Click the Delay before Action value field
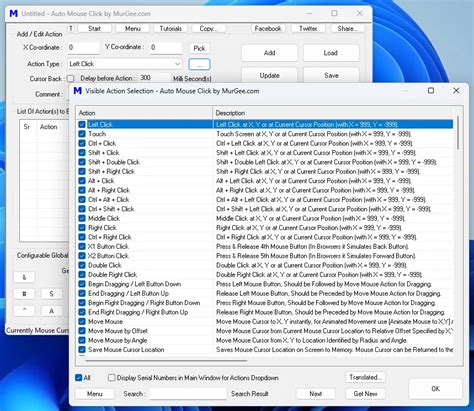The width and height of the screenshot is (474, 411). (154, 78)
